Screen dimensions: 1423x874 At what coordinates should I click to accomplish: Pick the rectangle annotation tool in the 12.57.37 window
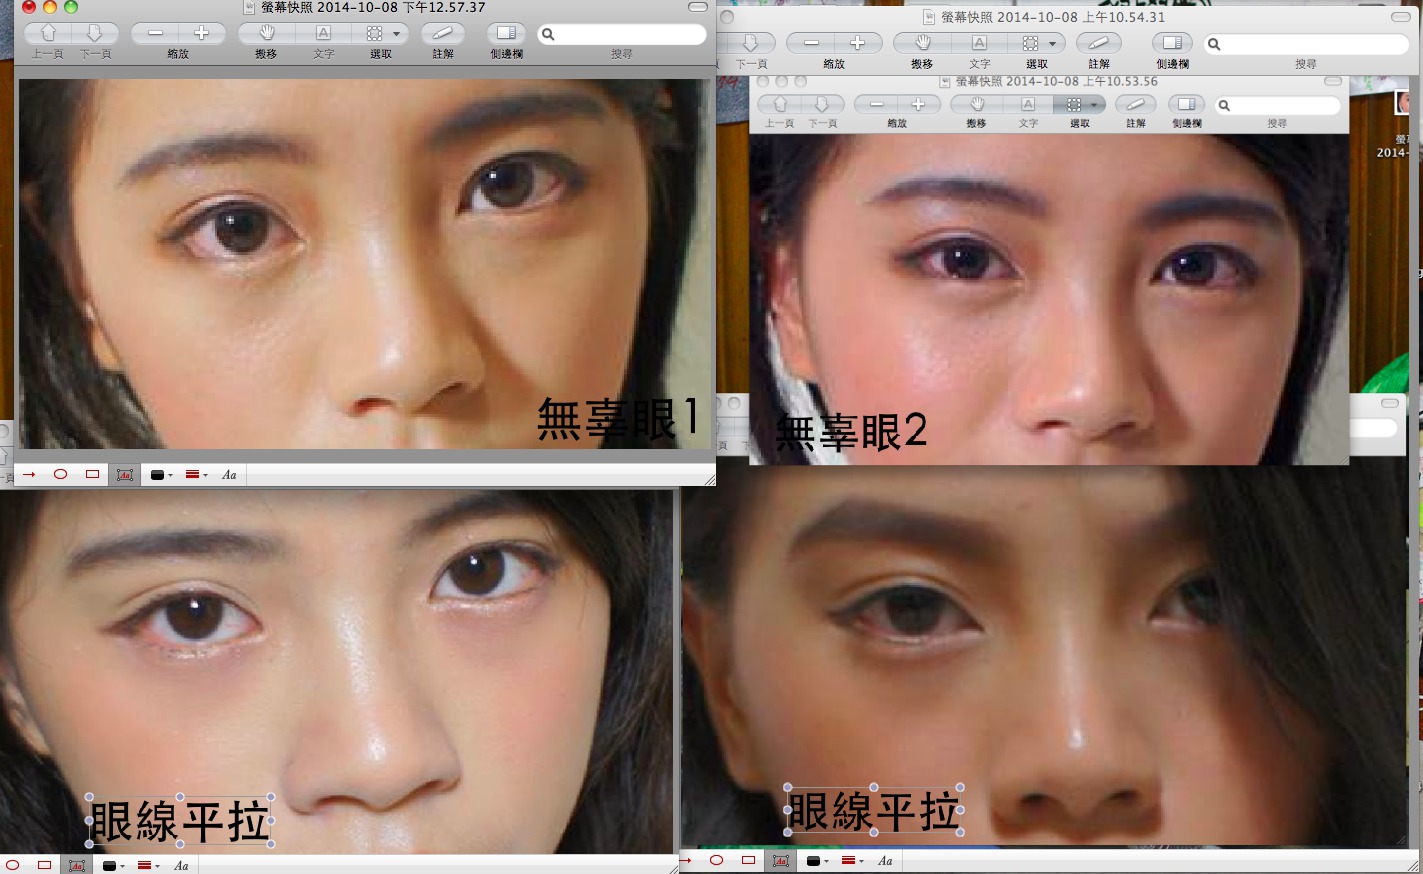(92, 474)
